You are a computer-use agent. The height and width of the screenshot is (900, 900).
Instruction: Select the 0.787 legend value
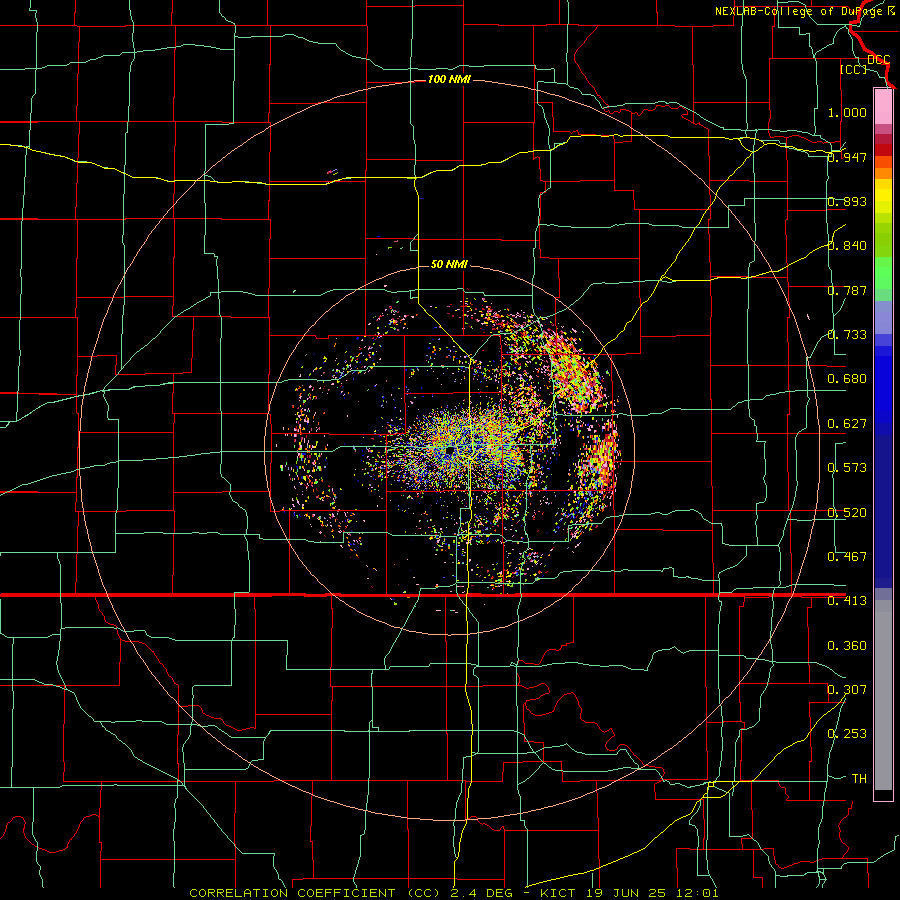coord(847,290)
